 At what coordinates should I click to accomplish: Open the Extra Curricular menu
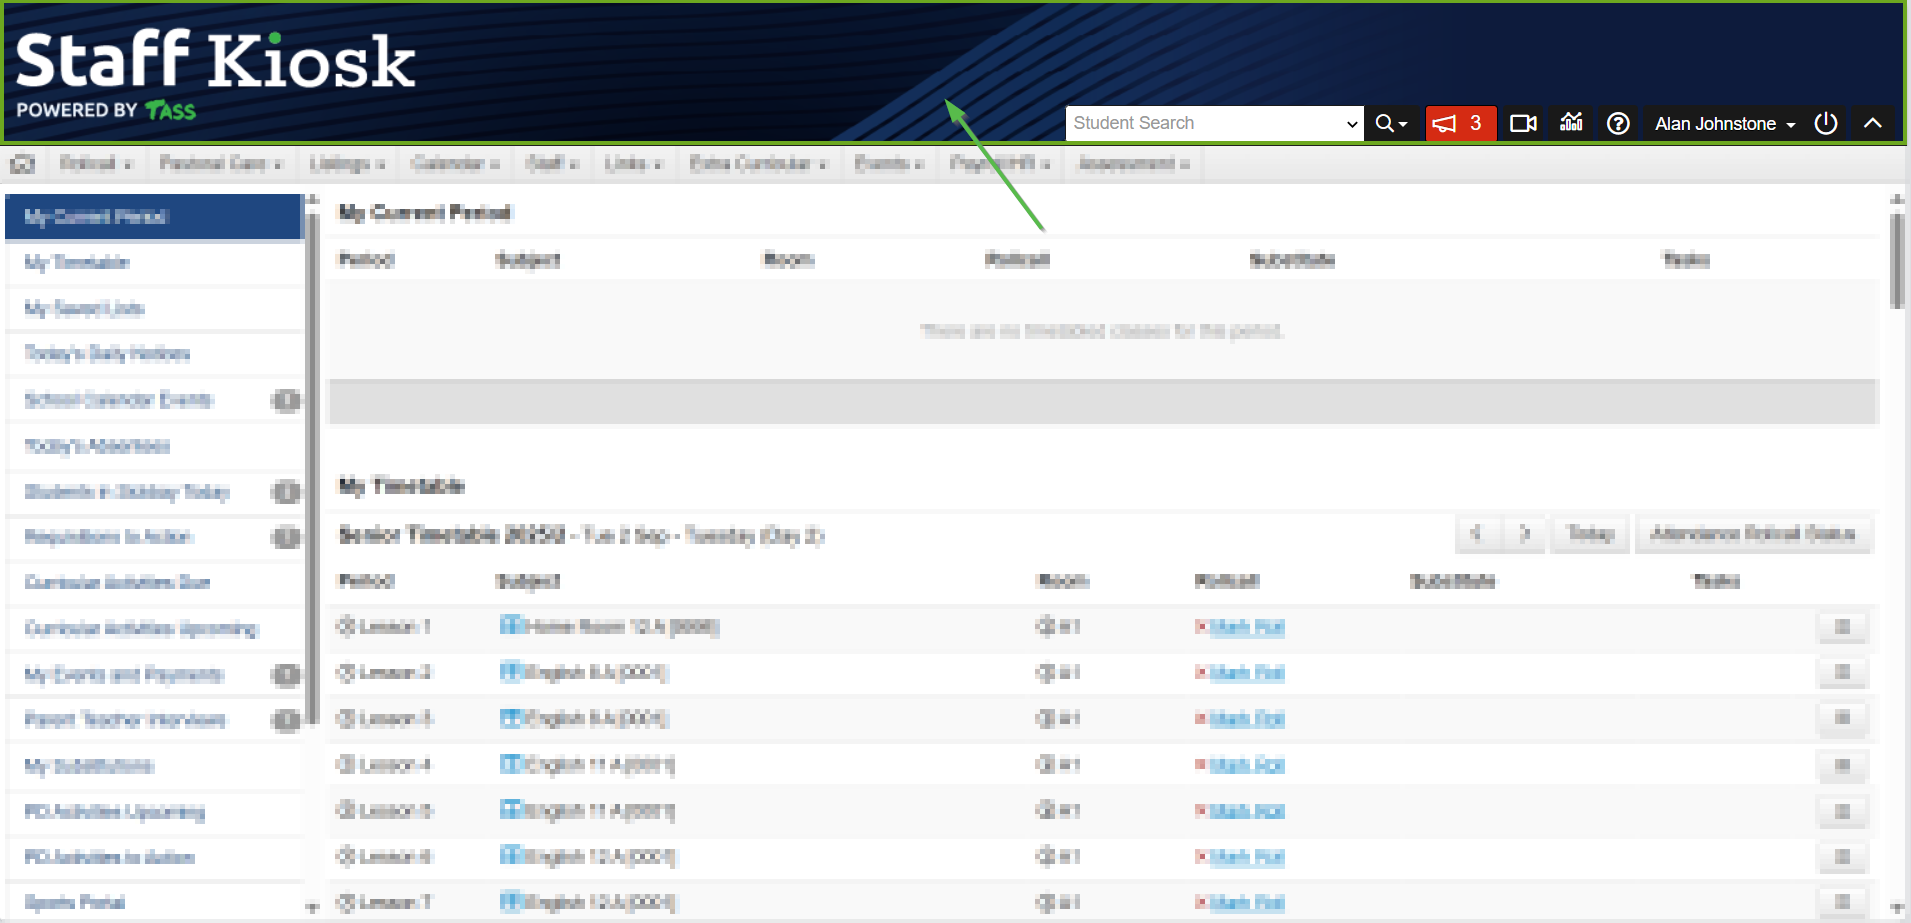pos(757,164)
